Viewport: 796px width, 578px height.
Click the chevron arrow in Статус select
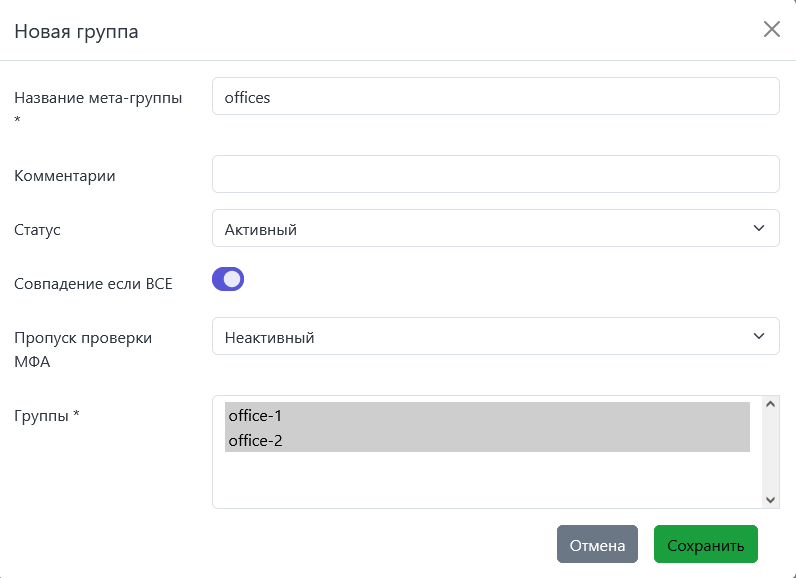758,229
